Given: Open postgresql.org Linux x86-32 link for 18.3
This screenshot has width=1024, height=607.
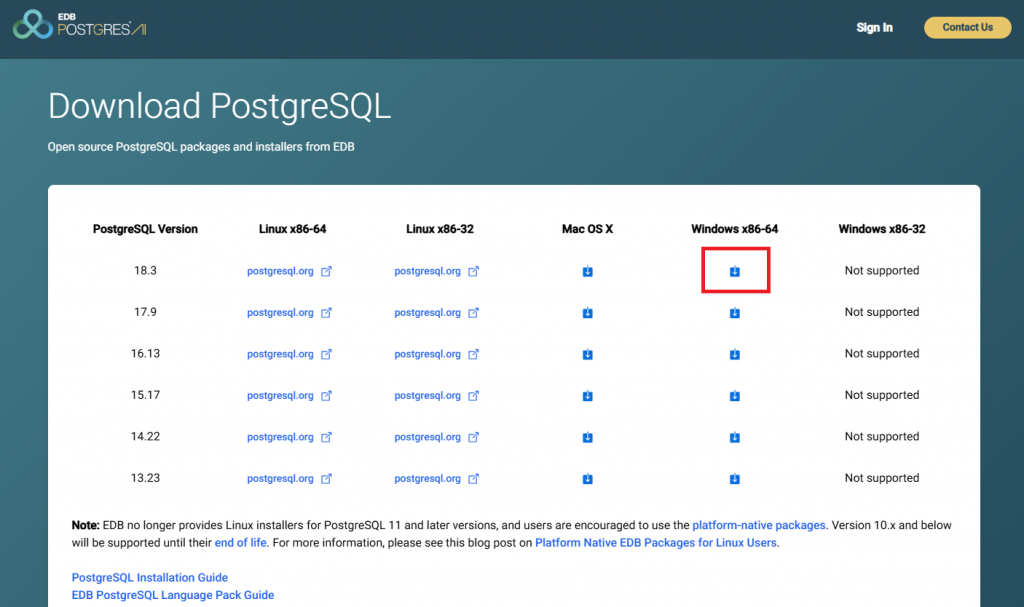Looking at the screenshot, I should point(437,271).
